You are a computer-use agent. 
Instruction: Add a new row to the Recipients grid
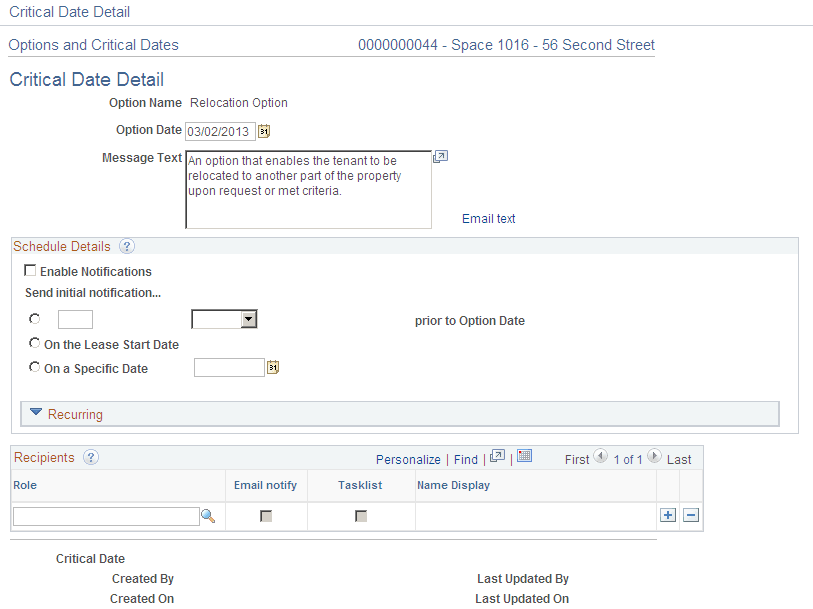(667, 515)
